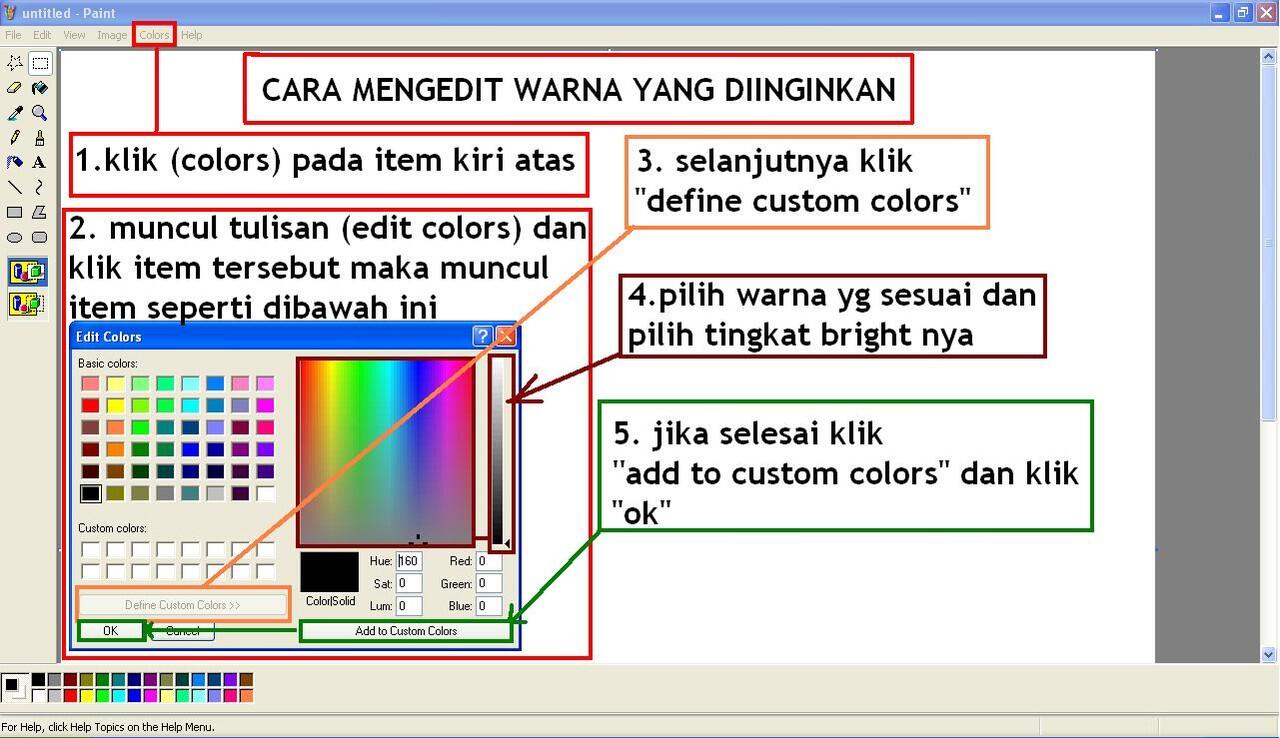Pick bright yellow in the palette

pyautogui.click(x=86, y=696)
